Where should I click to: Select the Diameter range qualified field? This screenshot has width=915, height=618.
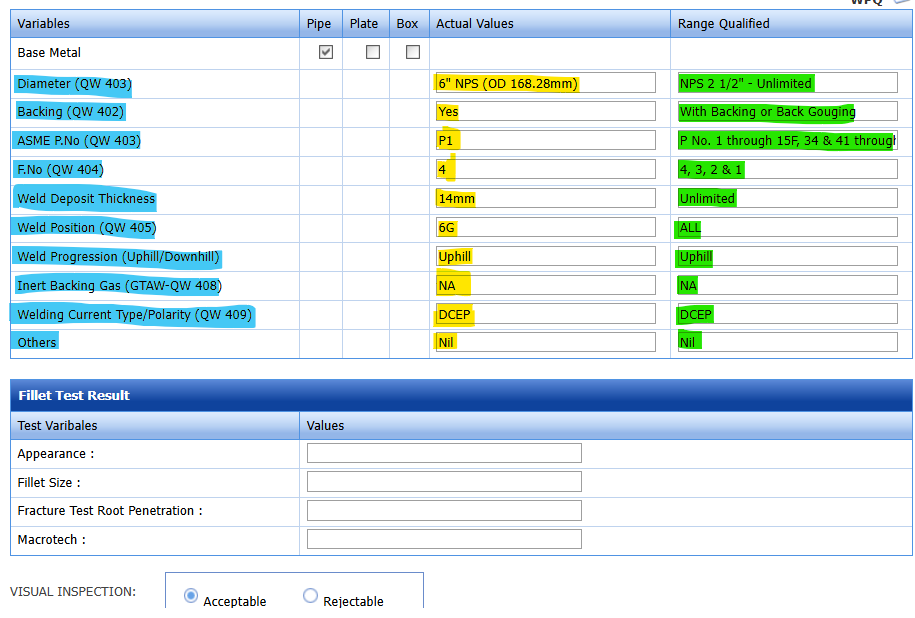pos(787,83)
